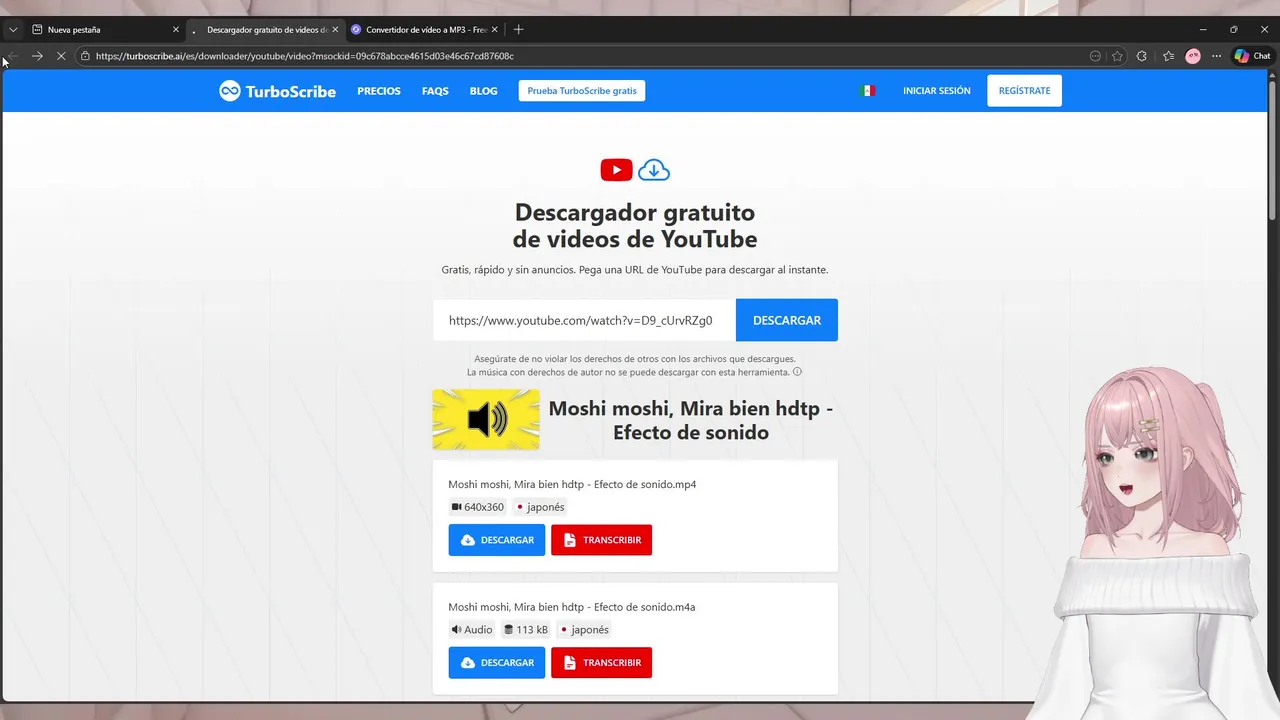Open the FAQS page
The width and height of the screenshot is (1280, 720).
click(x=435, y=91)
